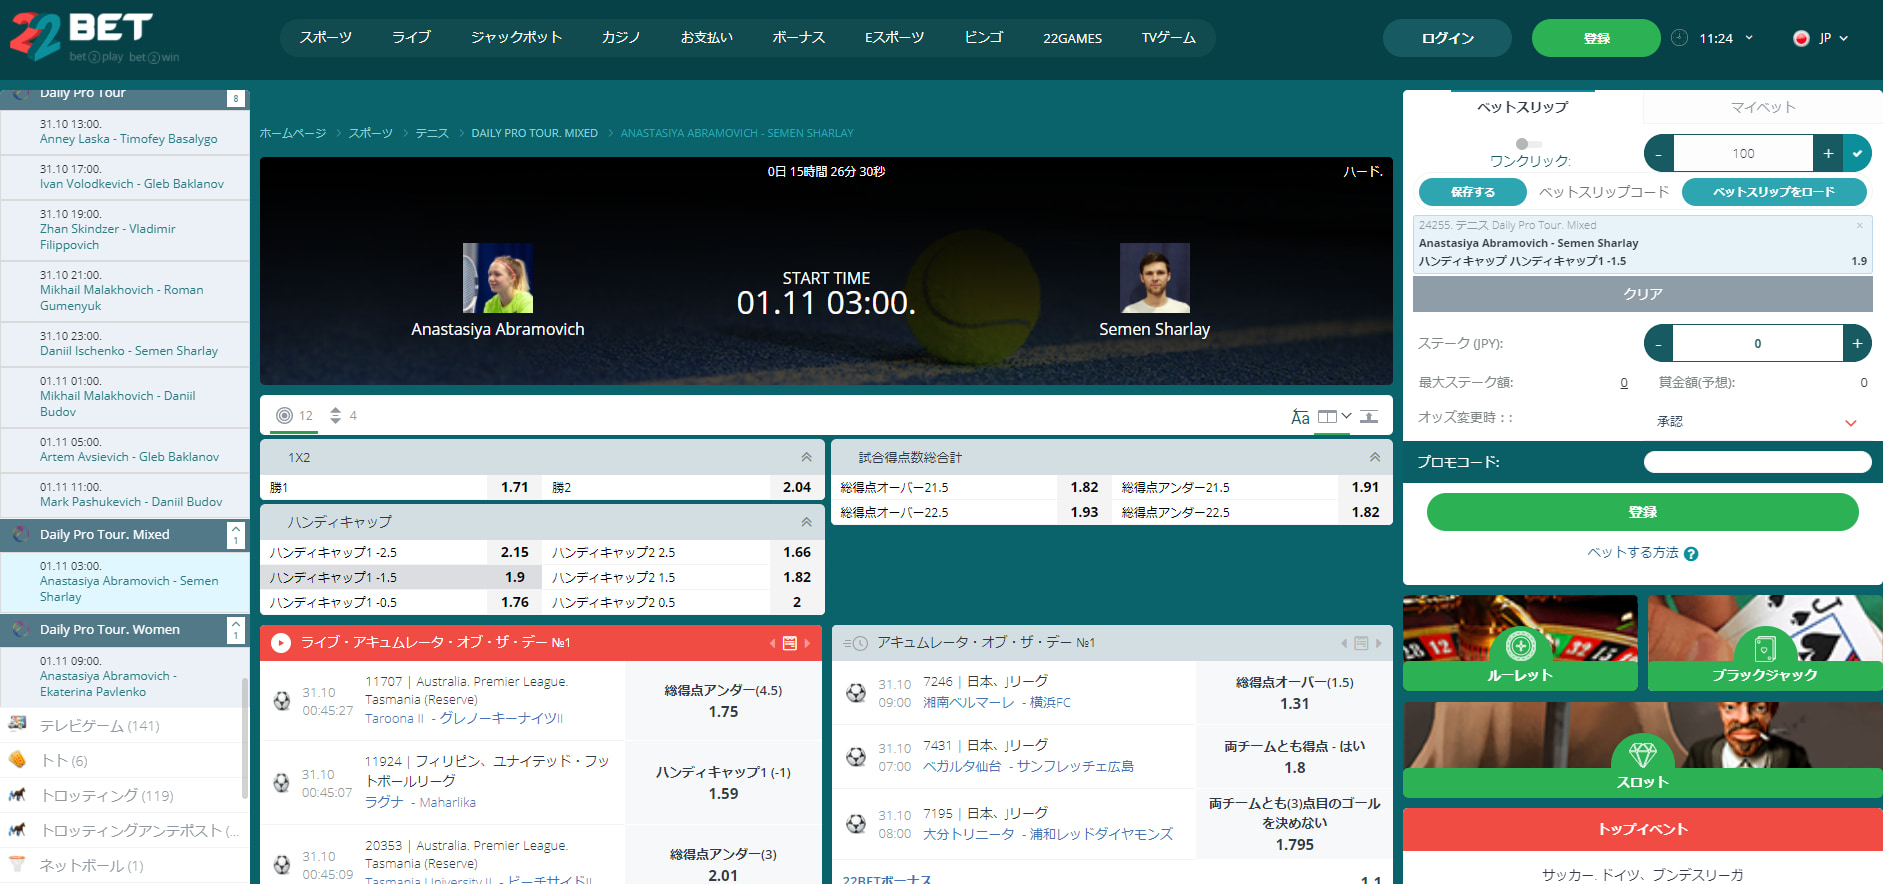1883x884 pixels.
Task: Click the soccer ball icon for Taroona match
Action: [282, 701]
